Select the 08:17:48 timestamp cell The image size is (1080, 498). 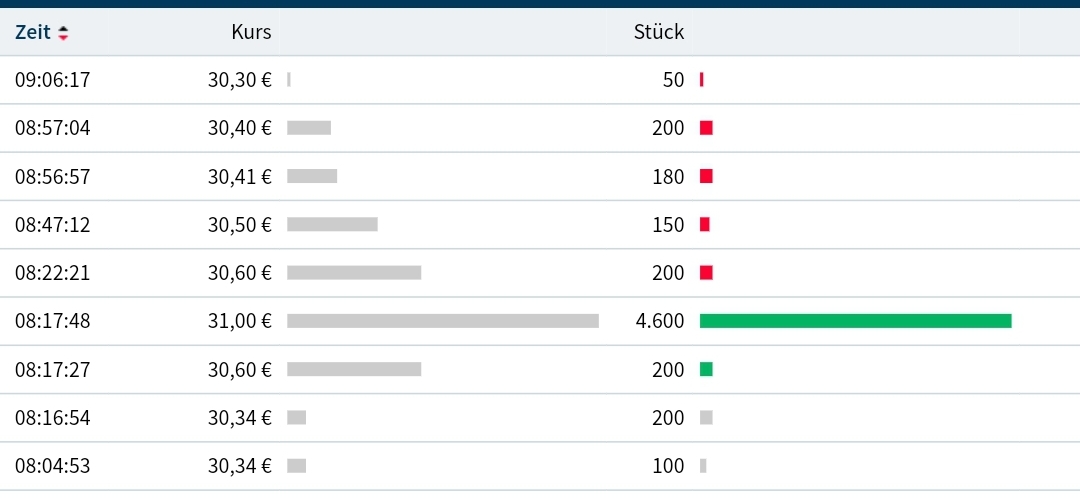click(x=53, y=321)
